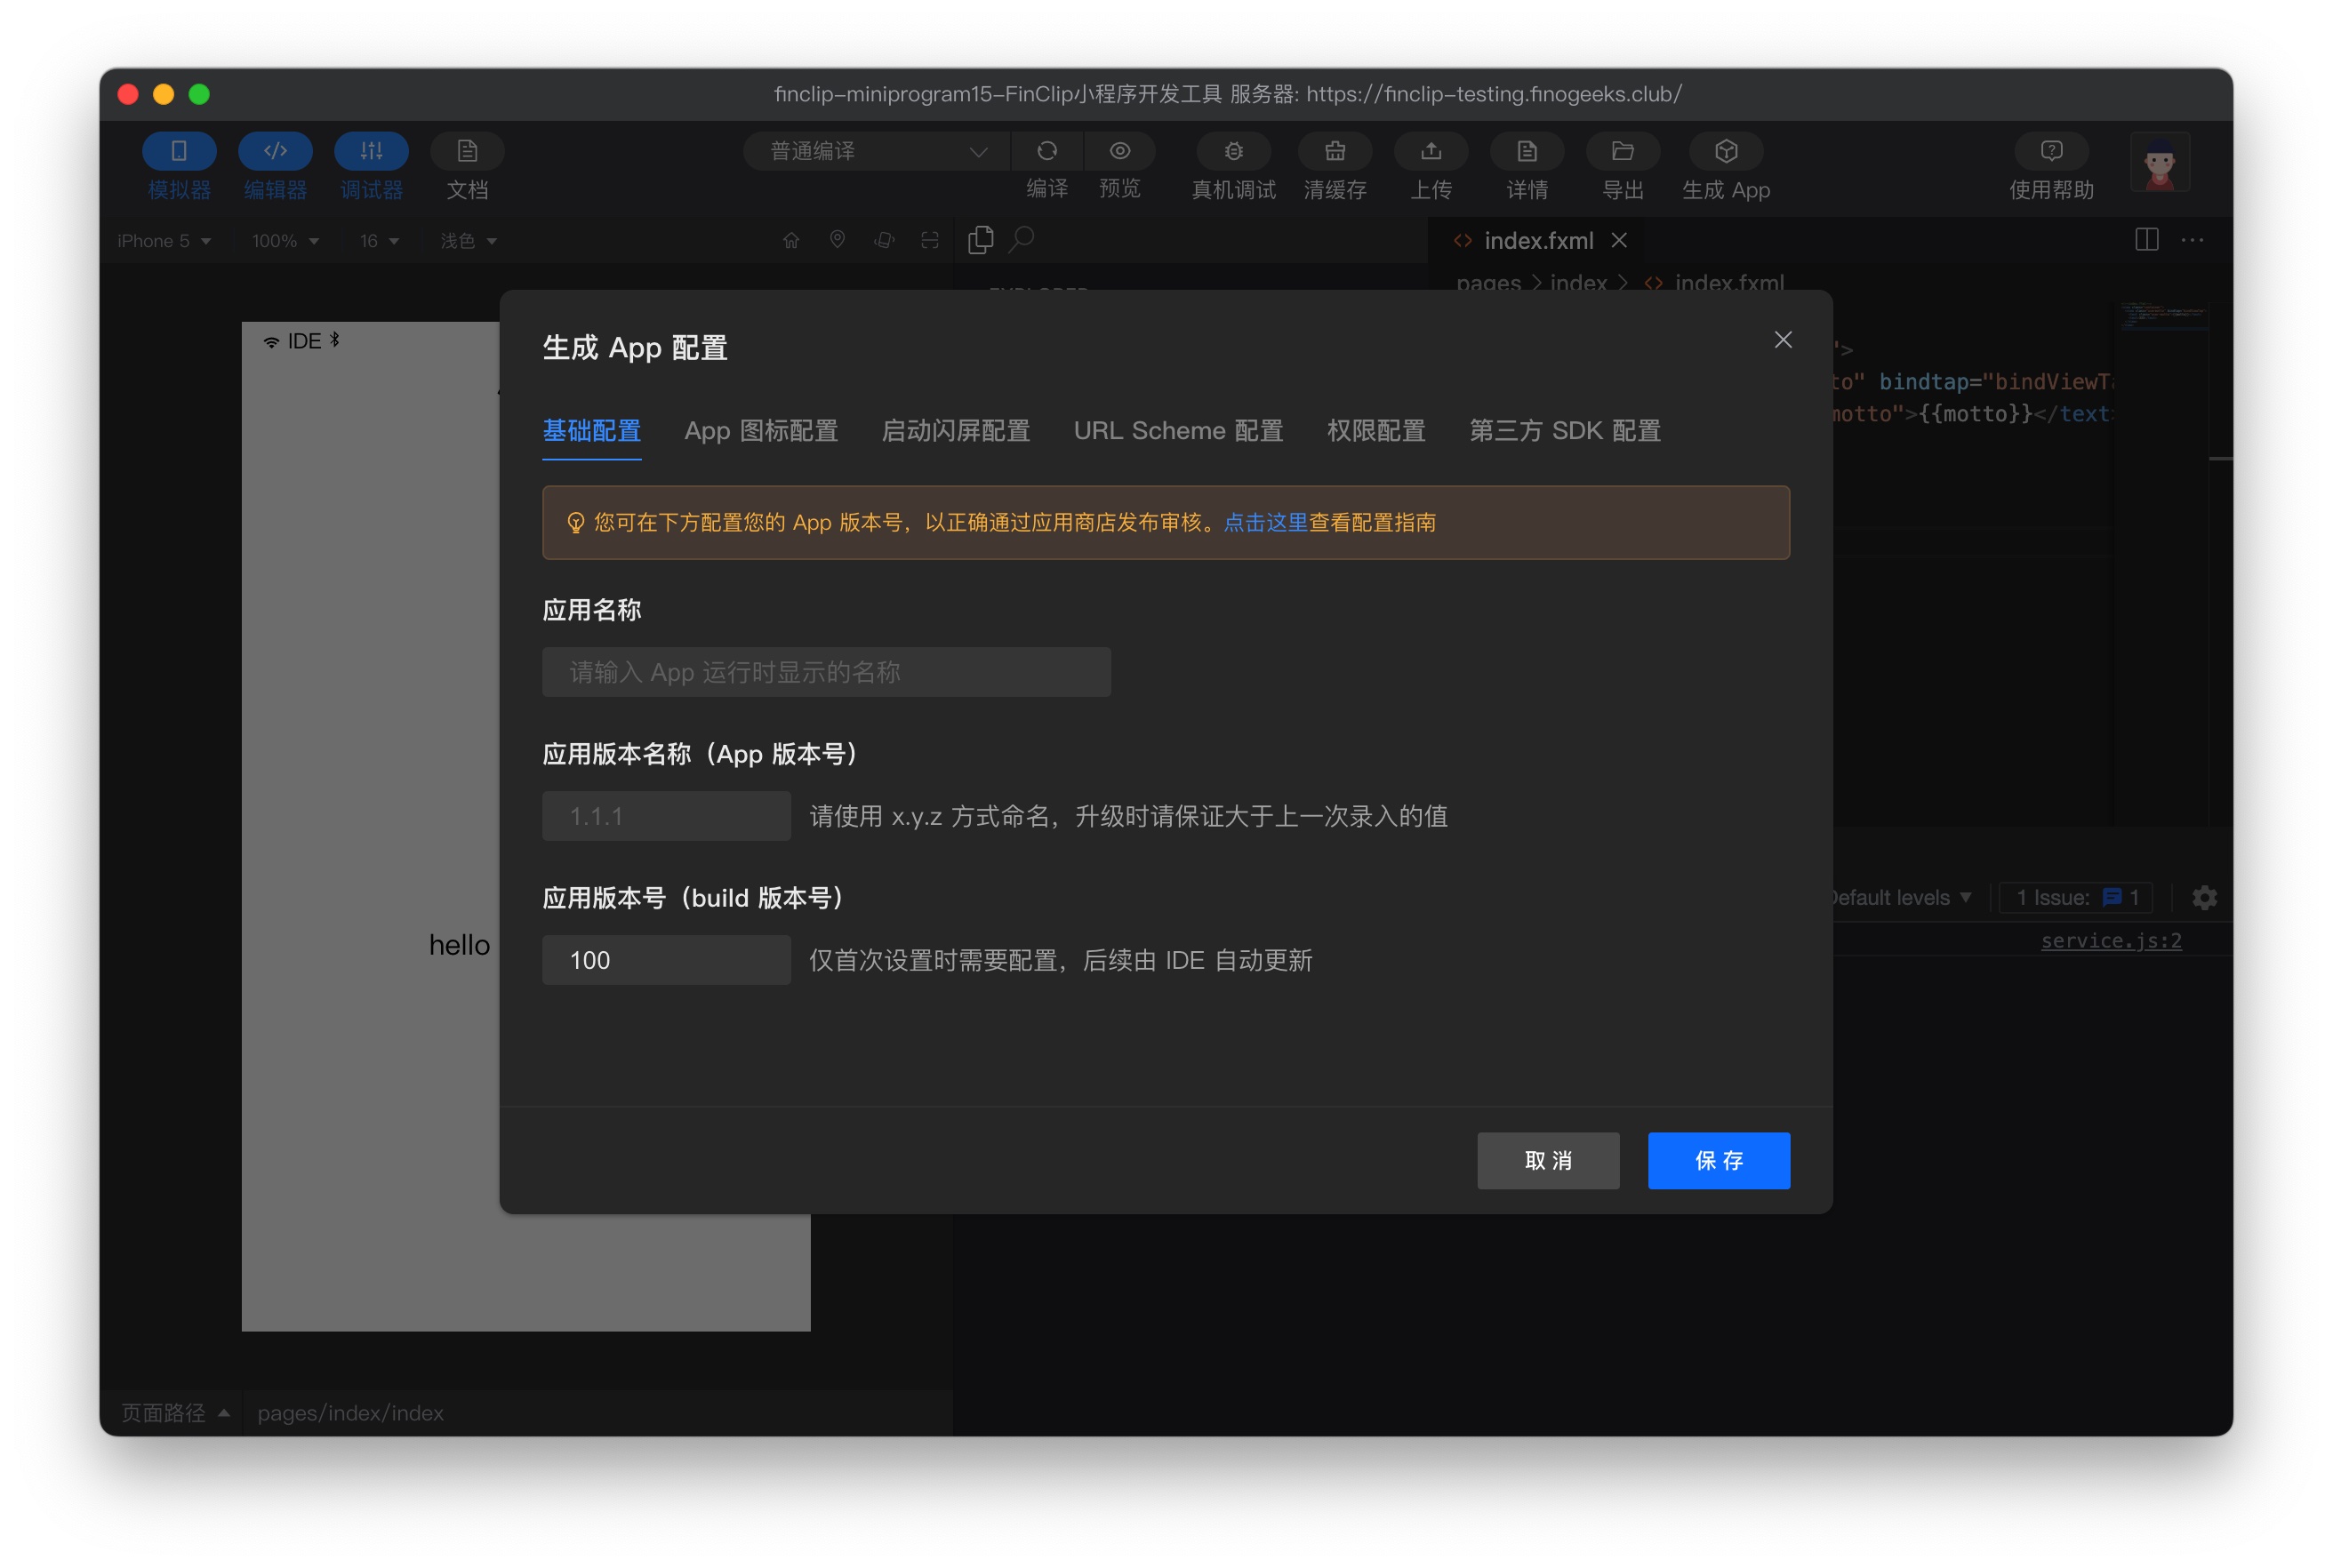Viewport: 2333px width, 1568px height.
Task: Open the 文档 documentation icon
Action: click(467, 151)
